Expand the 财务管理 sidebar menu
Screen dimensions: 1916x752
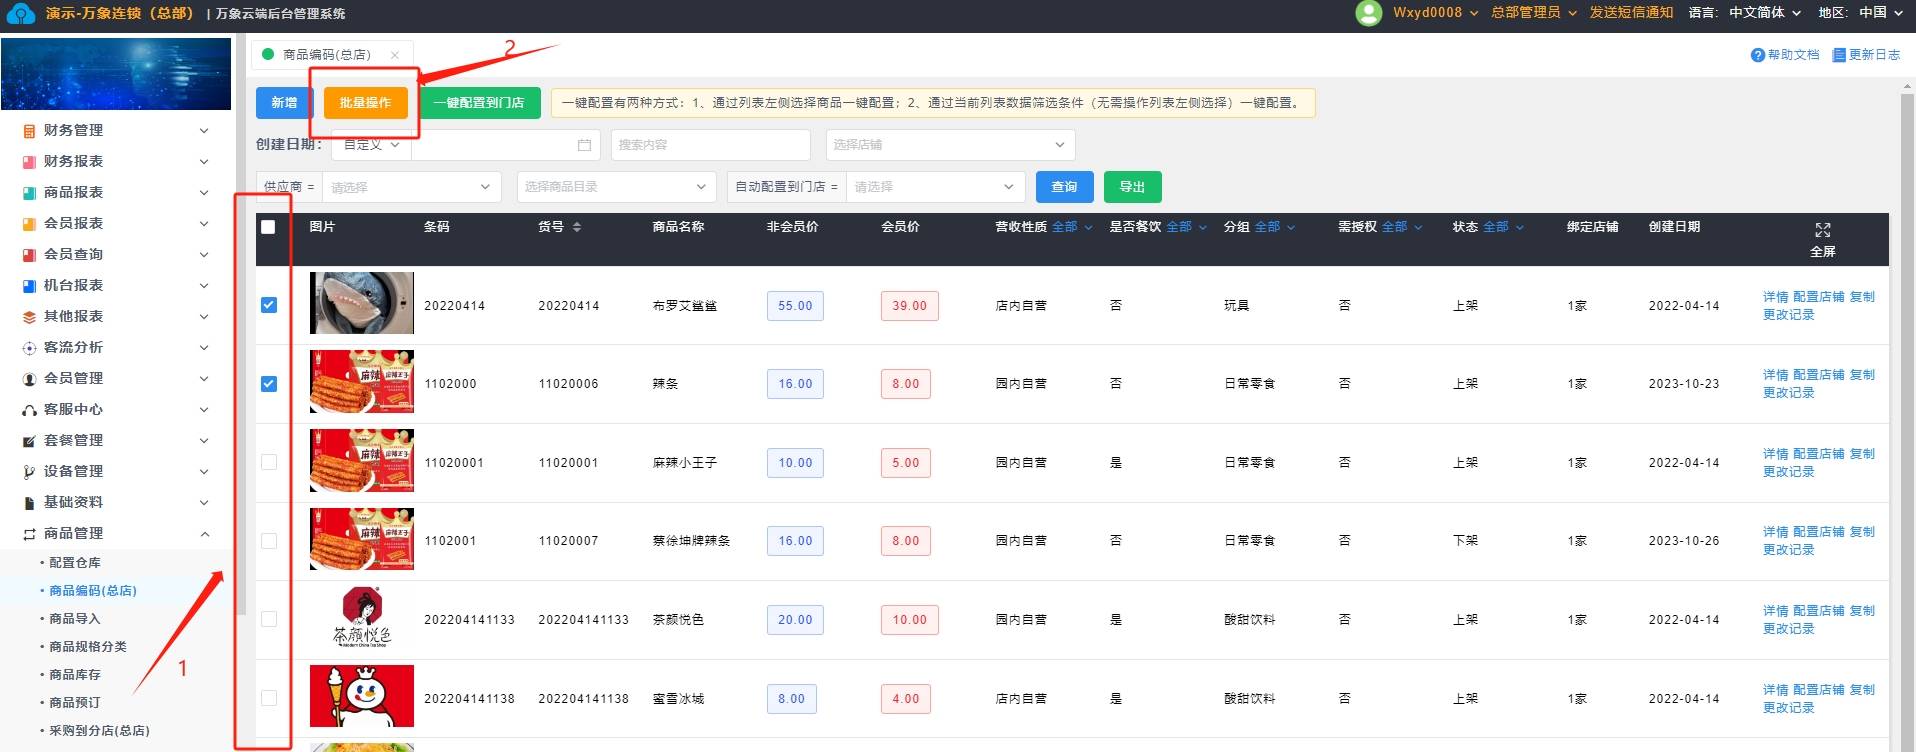[x=115, y=130]
